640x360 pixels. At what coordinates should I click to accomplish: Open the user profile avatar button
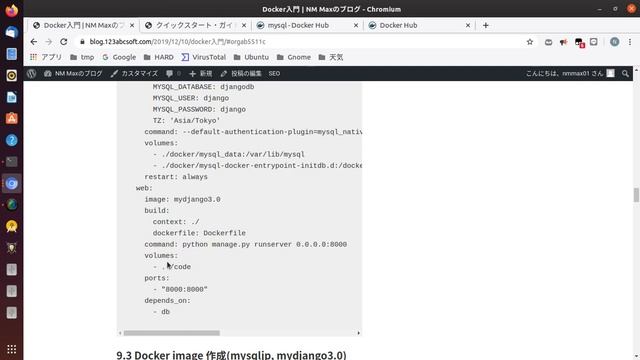(614, 42)
